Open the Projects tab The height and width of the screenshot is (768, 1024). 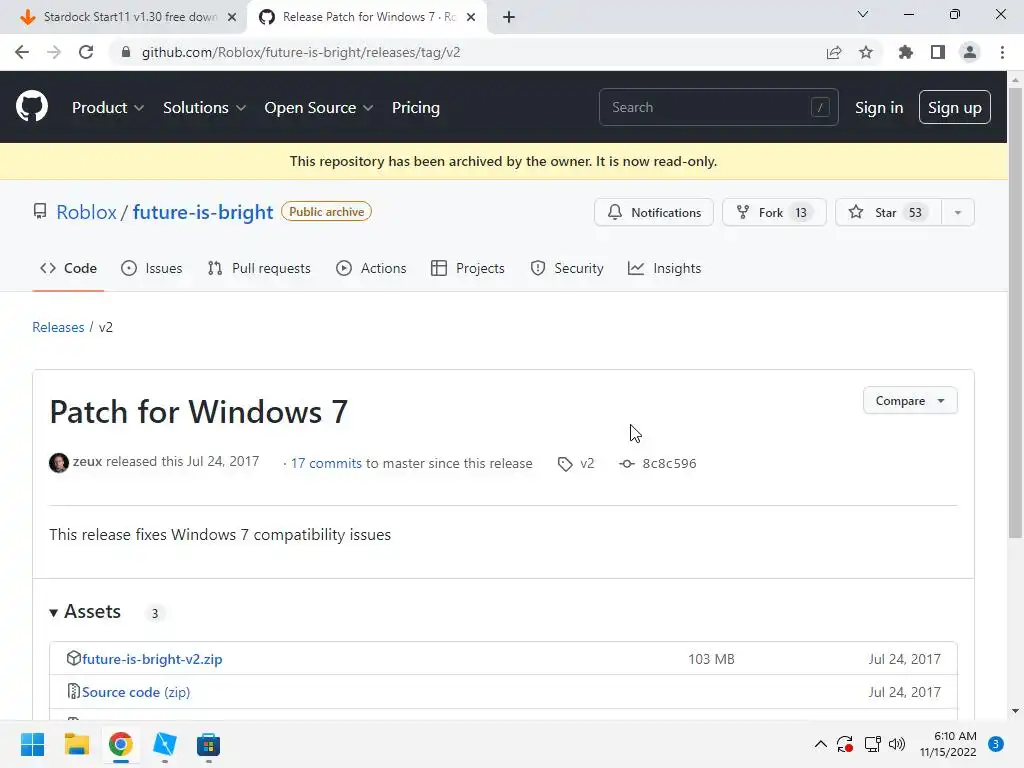point(468,268)
